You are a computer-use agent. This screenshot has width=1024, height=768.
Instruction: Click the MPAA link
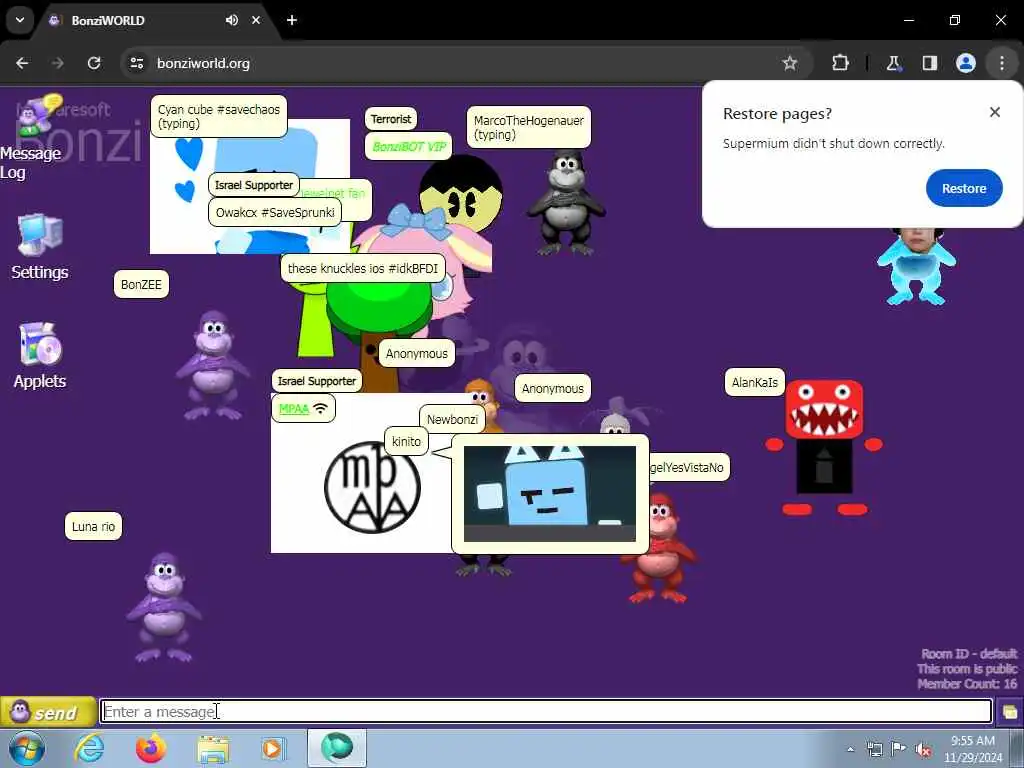pyautogui.click(x=293, y=409)
